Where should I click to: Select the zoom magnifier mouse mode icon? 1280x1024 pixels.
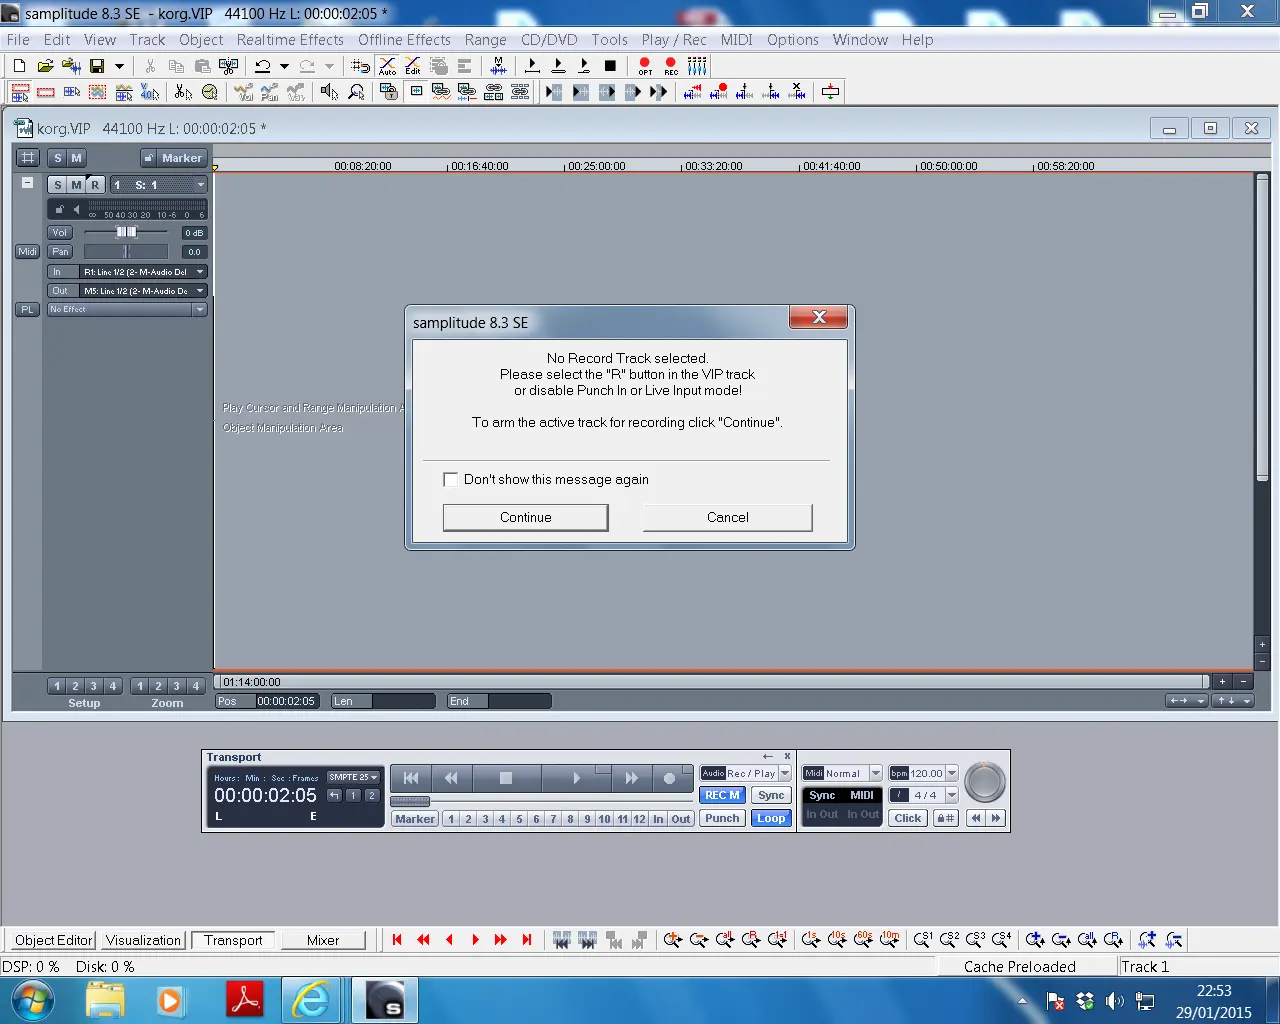(356, 92)
